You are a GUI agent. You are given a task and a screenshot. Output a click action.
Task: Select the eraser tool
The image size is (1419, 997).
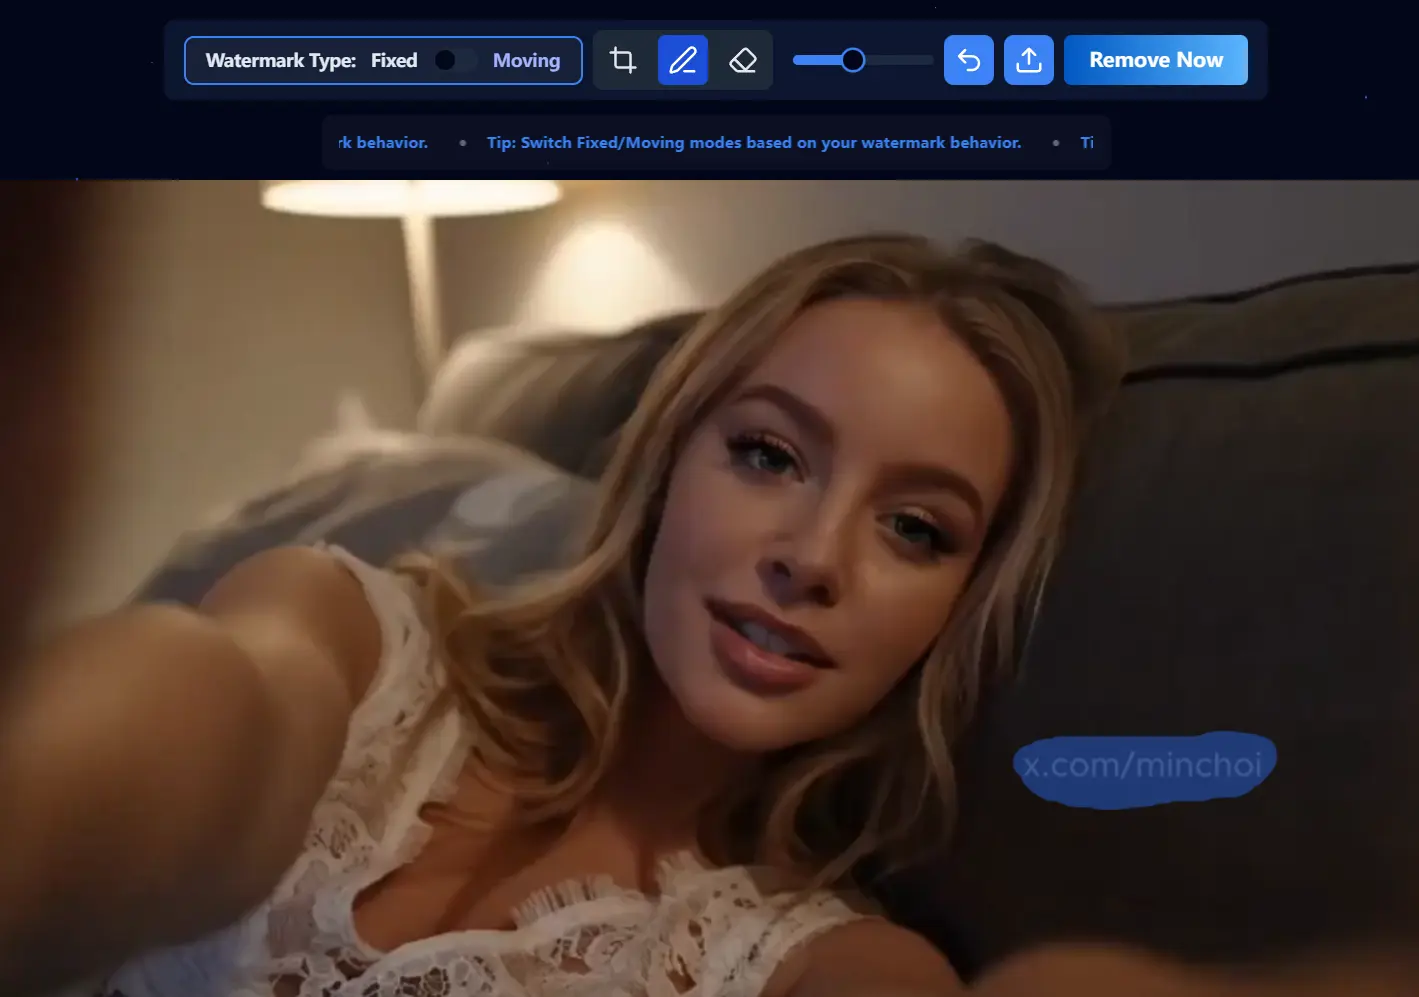pos(743,60)
